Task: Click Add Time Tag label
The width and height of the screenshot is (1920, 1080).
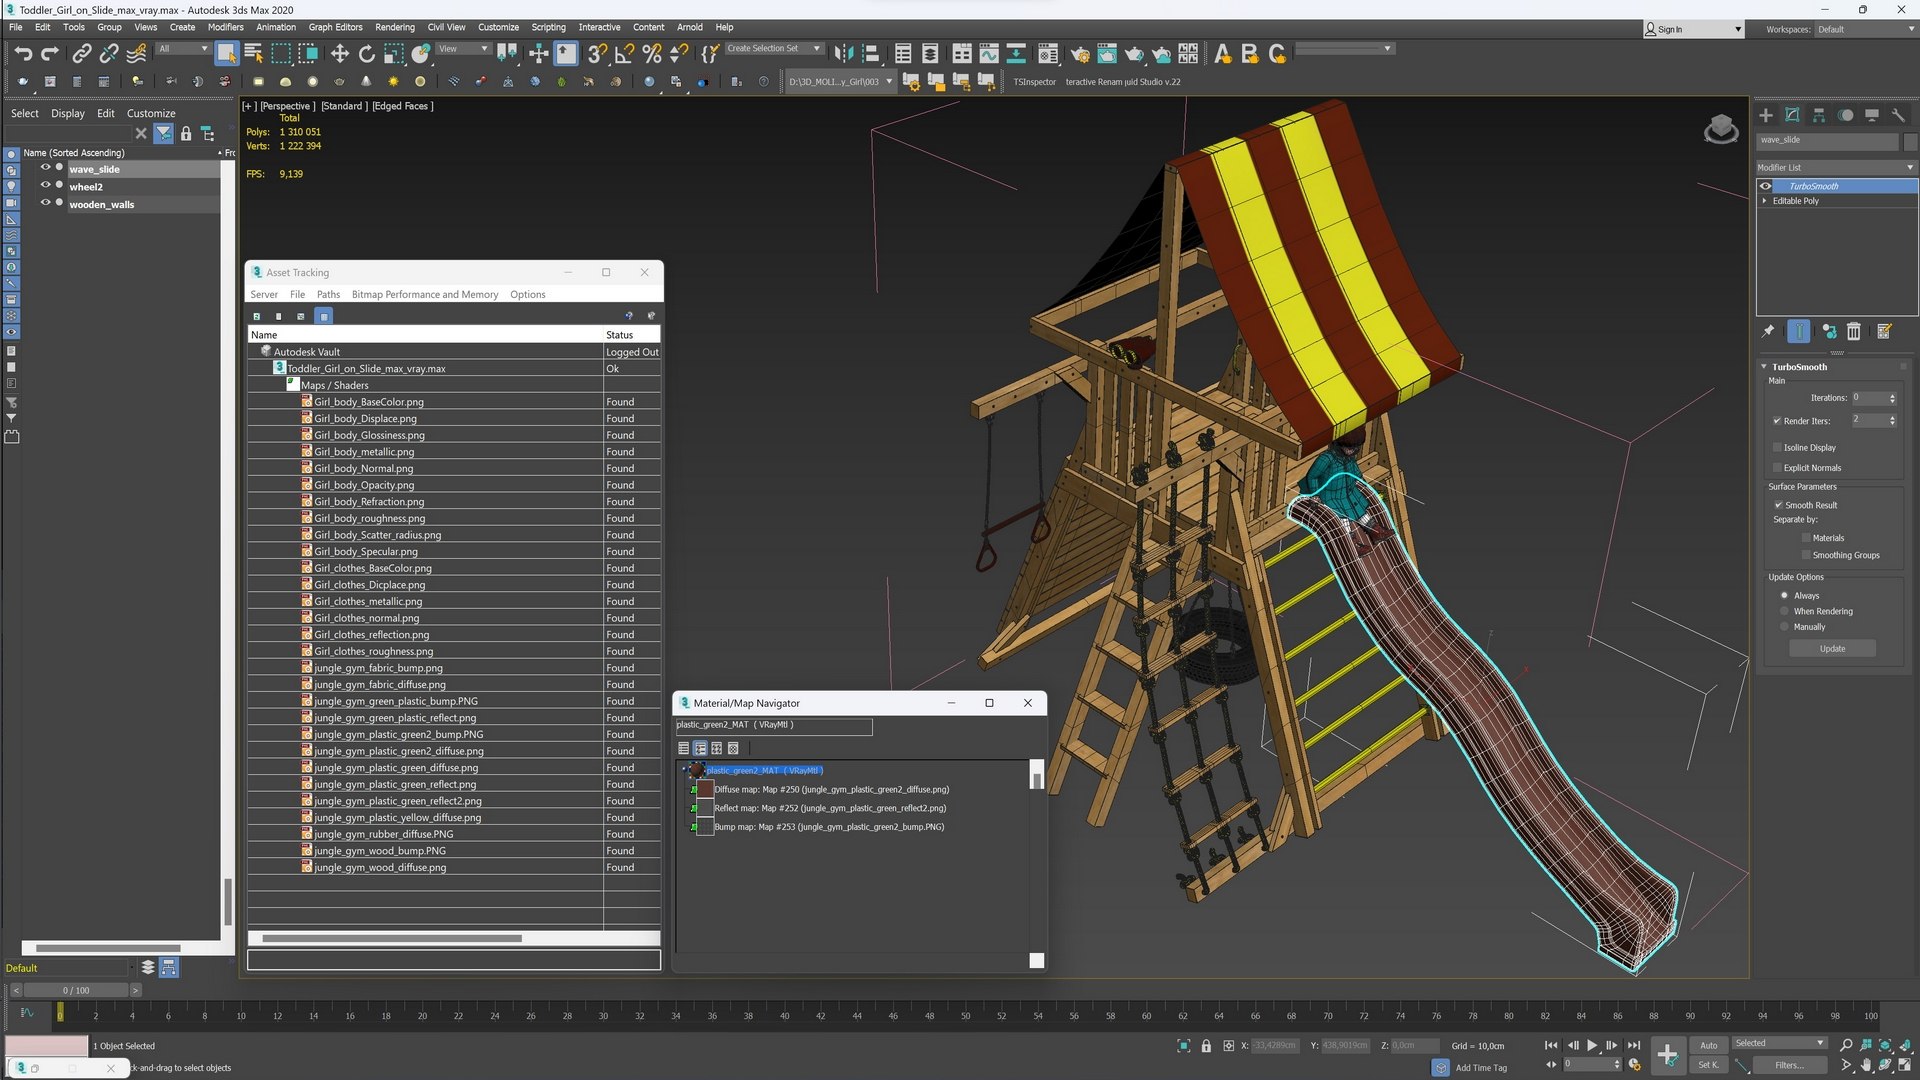Action: point(1481,1067)
